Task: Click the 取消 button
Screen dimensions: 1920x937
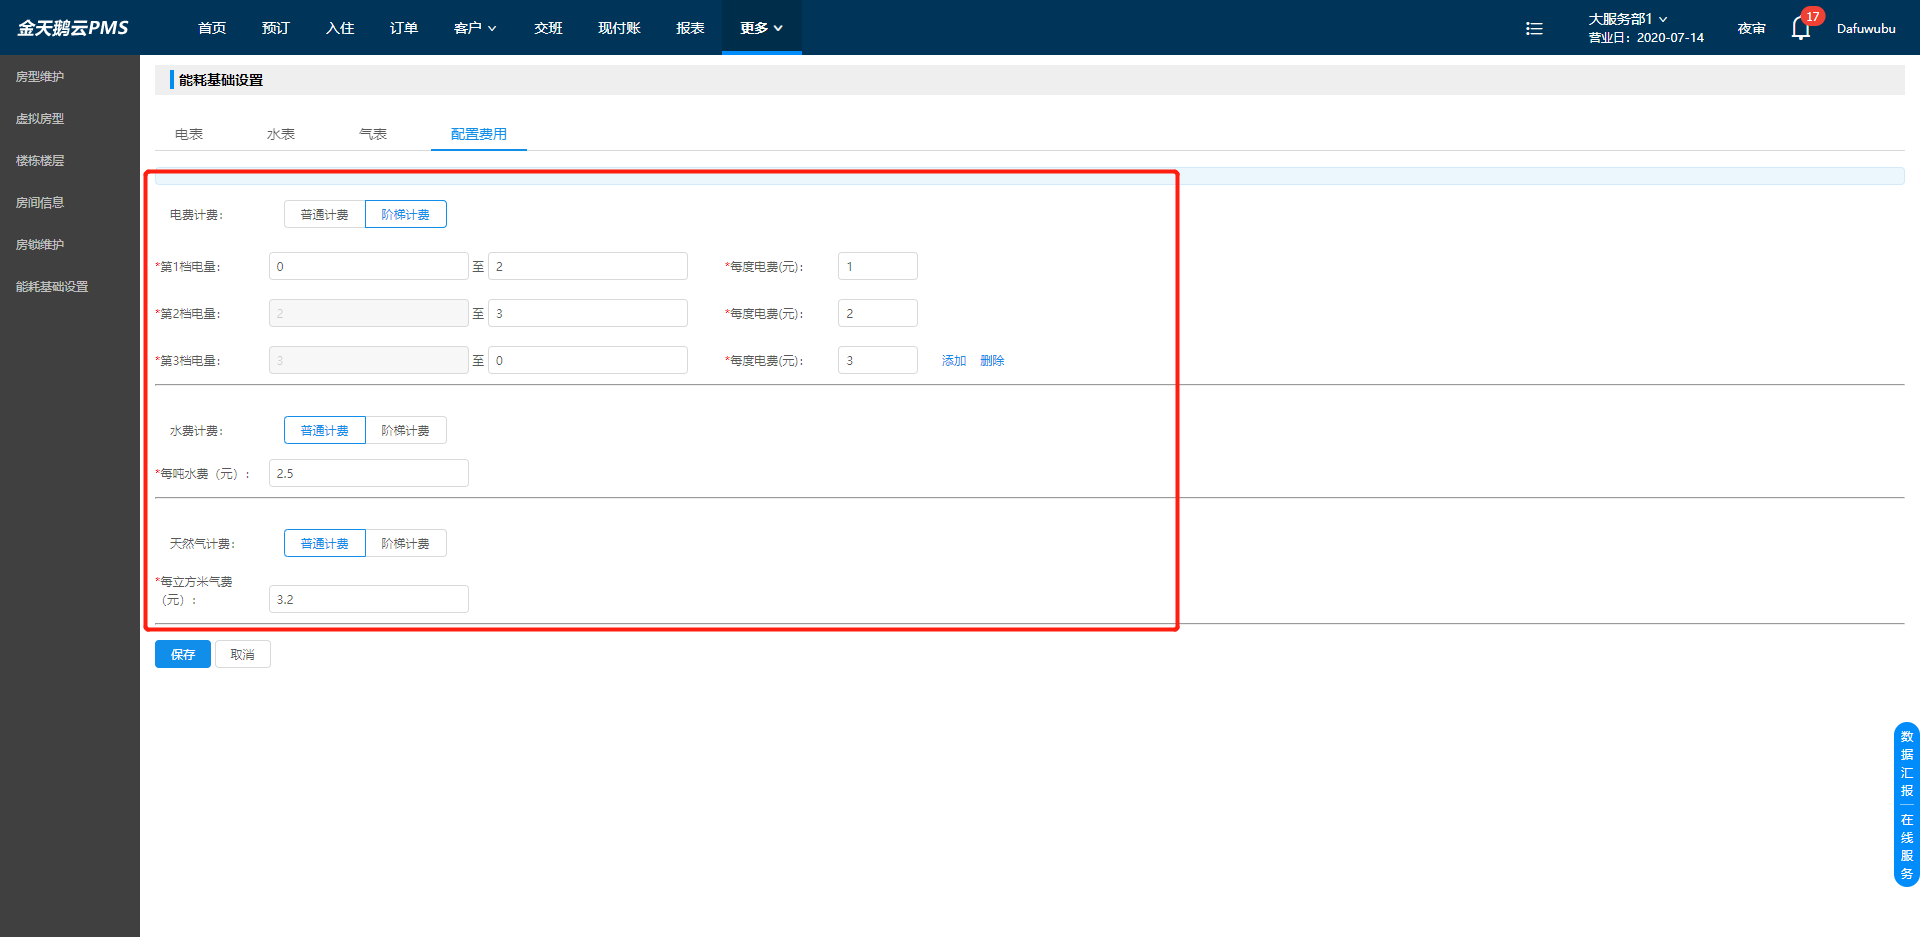Action: [x=243, y=654]
